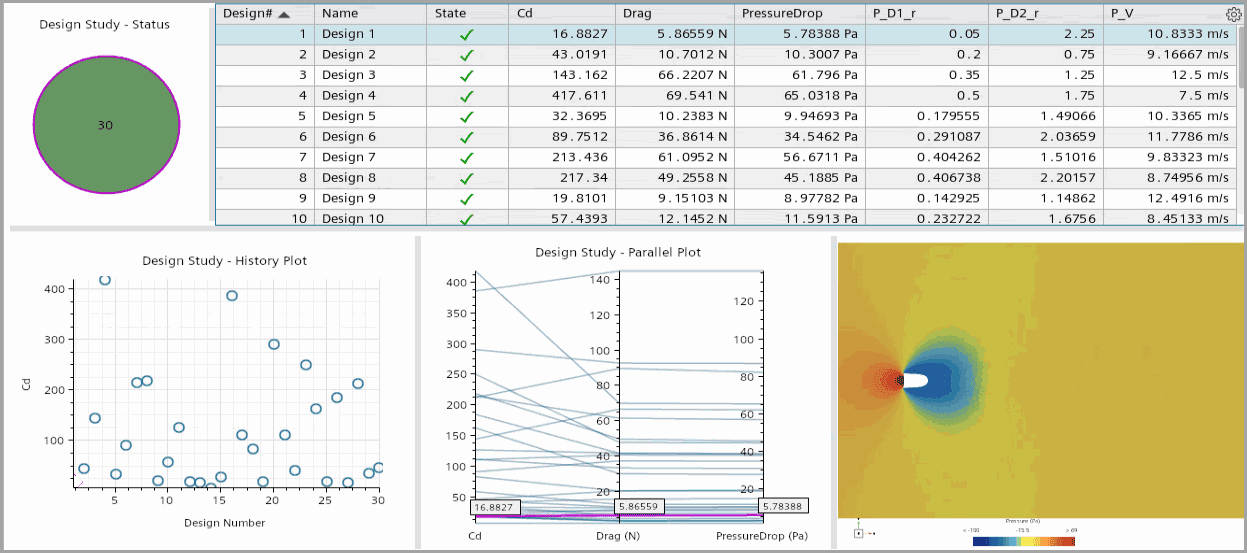Image resolution: width=1247 pixels, height=553 pixels.
Task: Click the white body in pressure contour scene
Action: [915, 381]
